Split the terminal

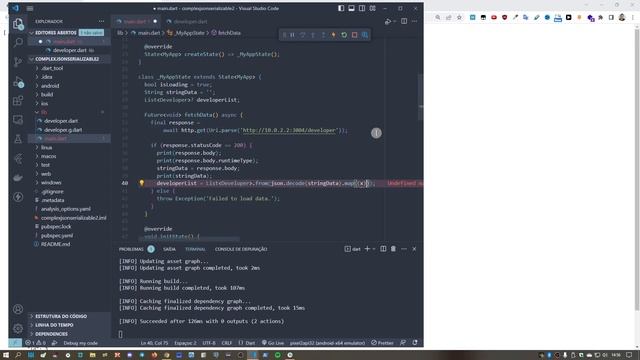point(383,249)
